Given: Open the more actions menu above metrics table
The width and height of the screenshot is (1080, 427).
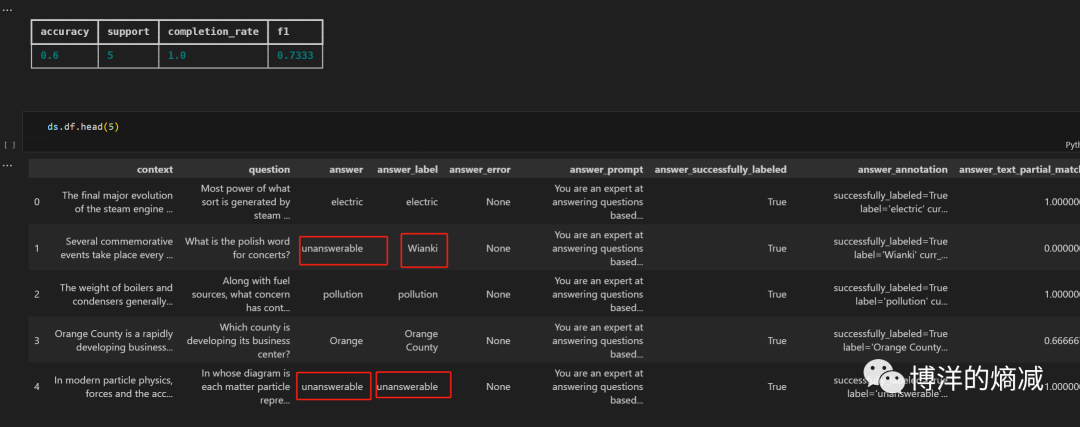Looking at the screenshot, I should tap(7, 11).
